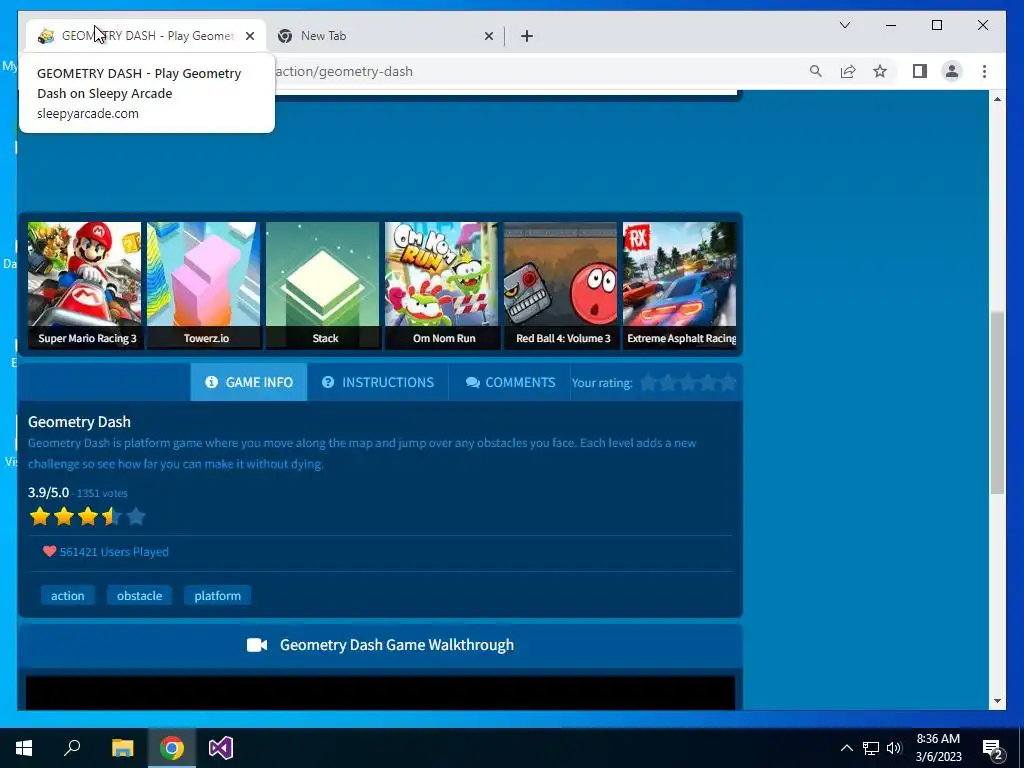Click the 3.9/5.0 rating text

click(x=48, y=492)
